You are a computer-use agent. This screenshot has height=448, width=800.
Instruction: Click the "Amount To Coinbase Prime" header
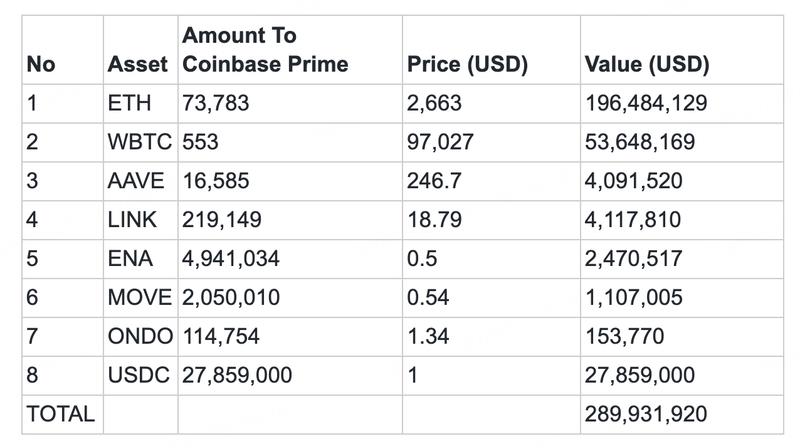264,50
